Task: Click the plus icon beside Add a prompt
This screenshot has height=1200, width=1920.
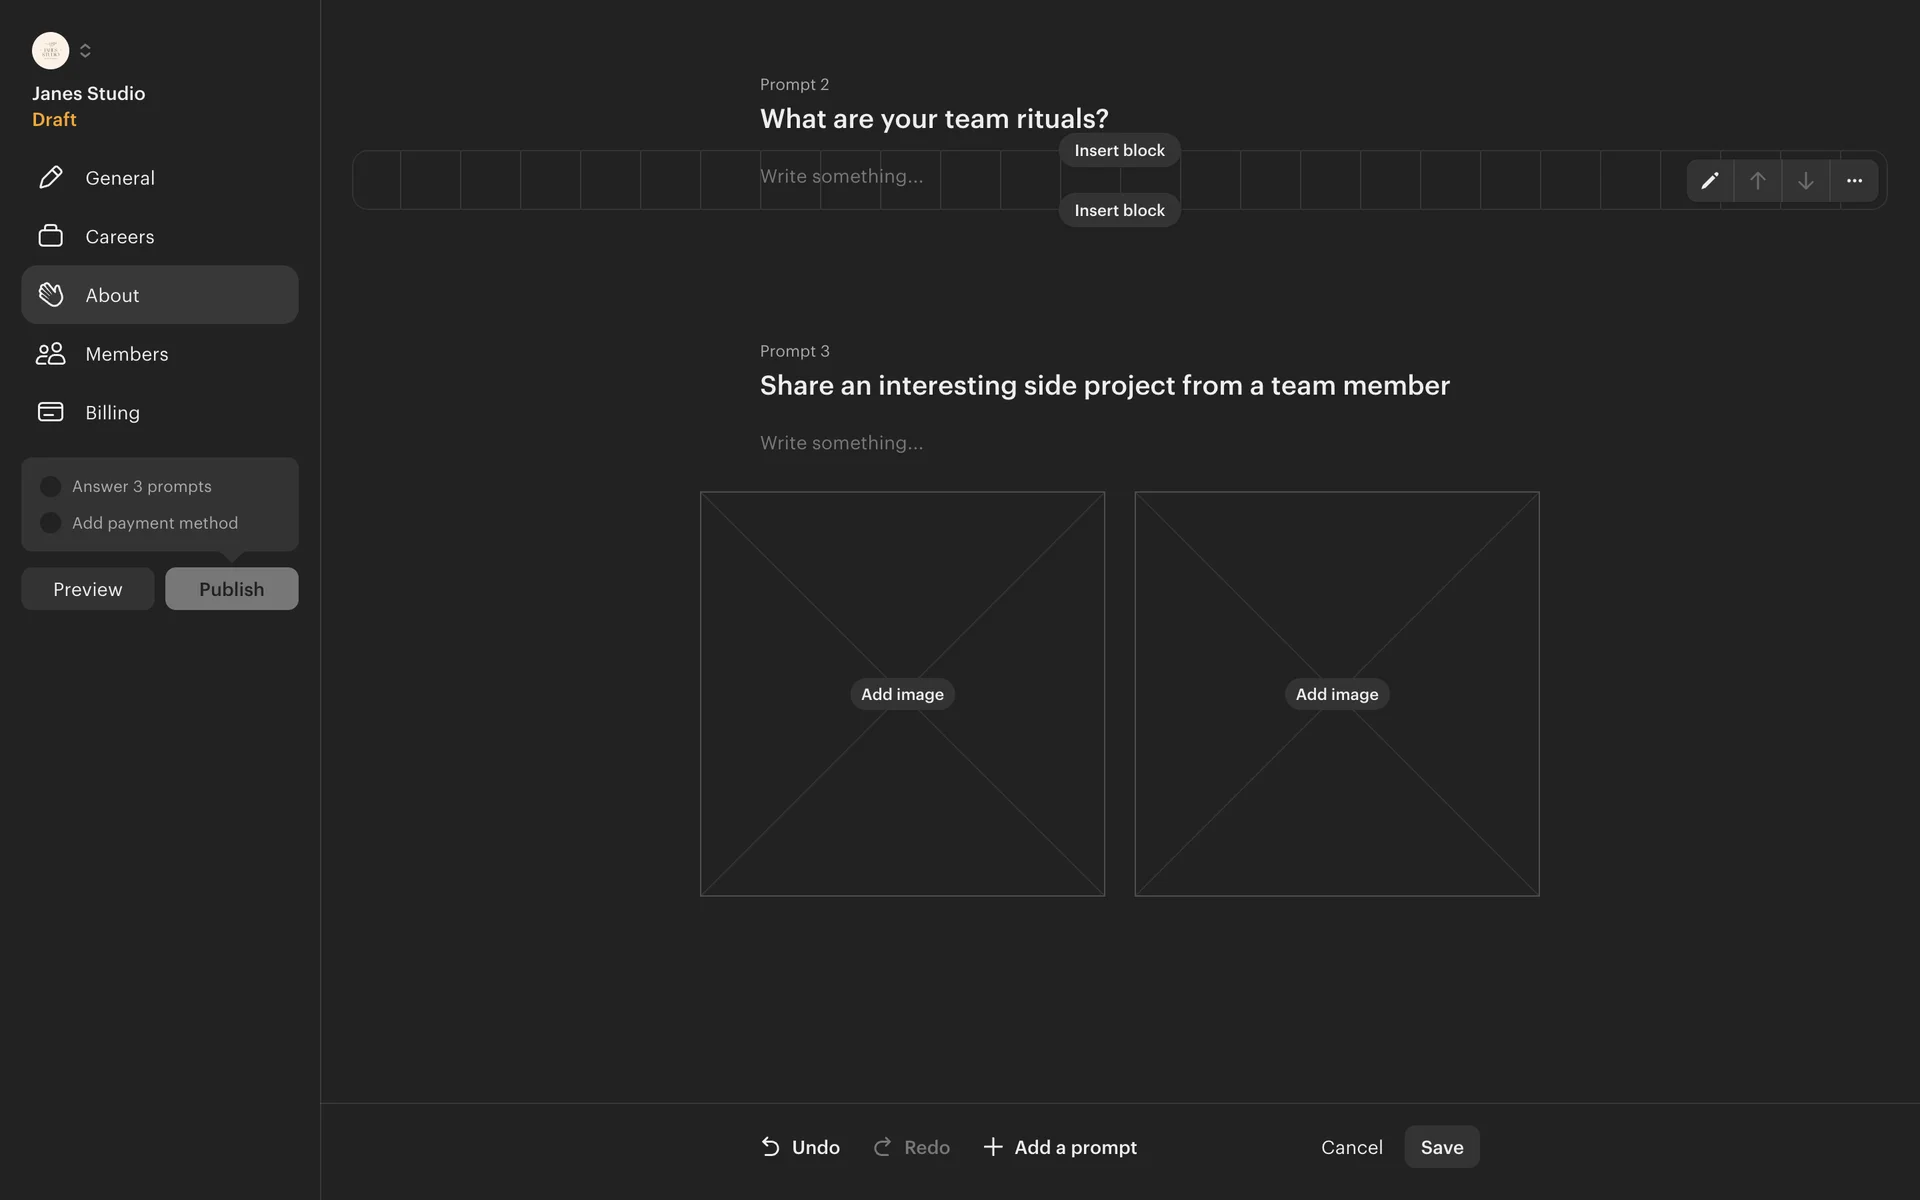Action: pos(993,1147)
